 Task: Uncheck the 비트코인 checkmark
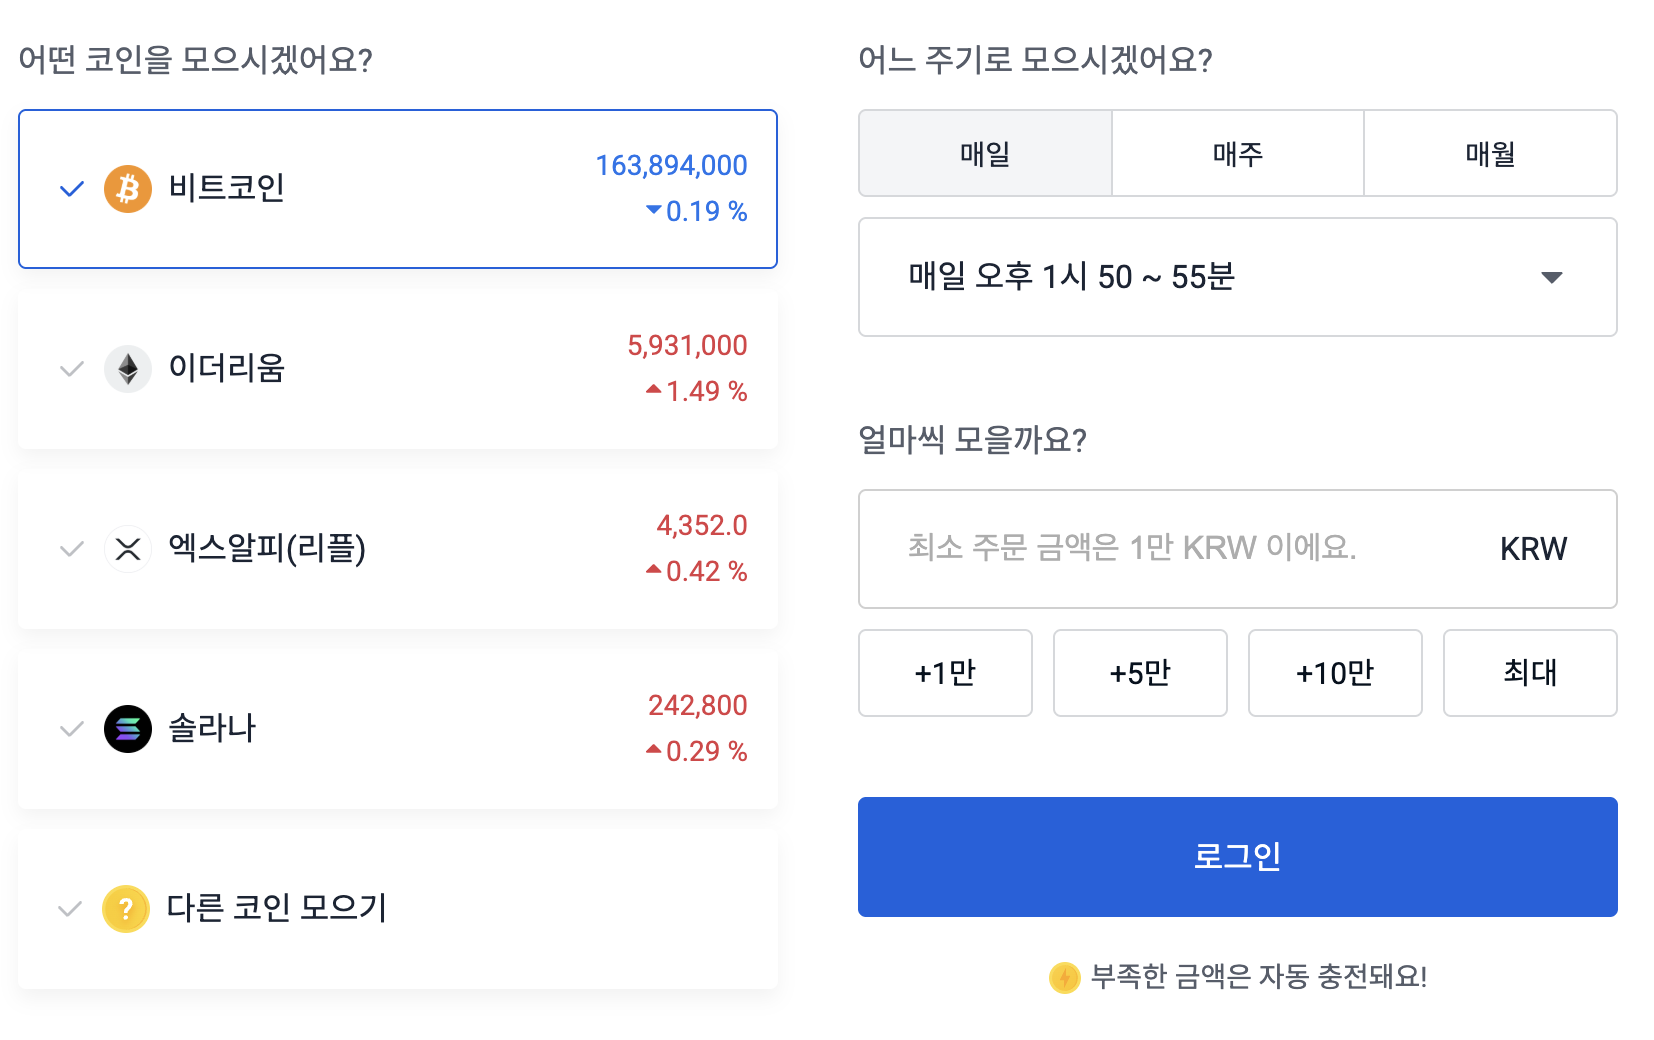pos(72,189)
